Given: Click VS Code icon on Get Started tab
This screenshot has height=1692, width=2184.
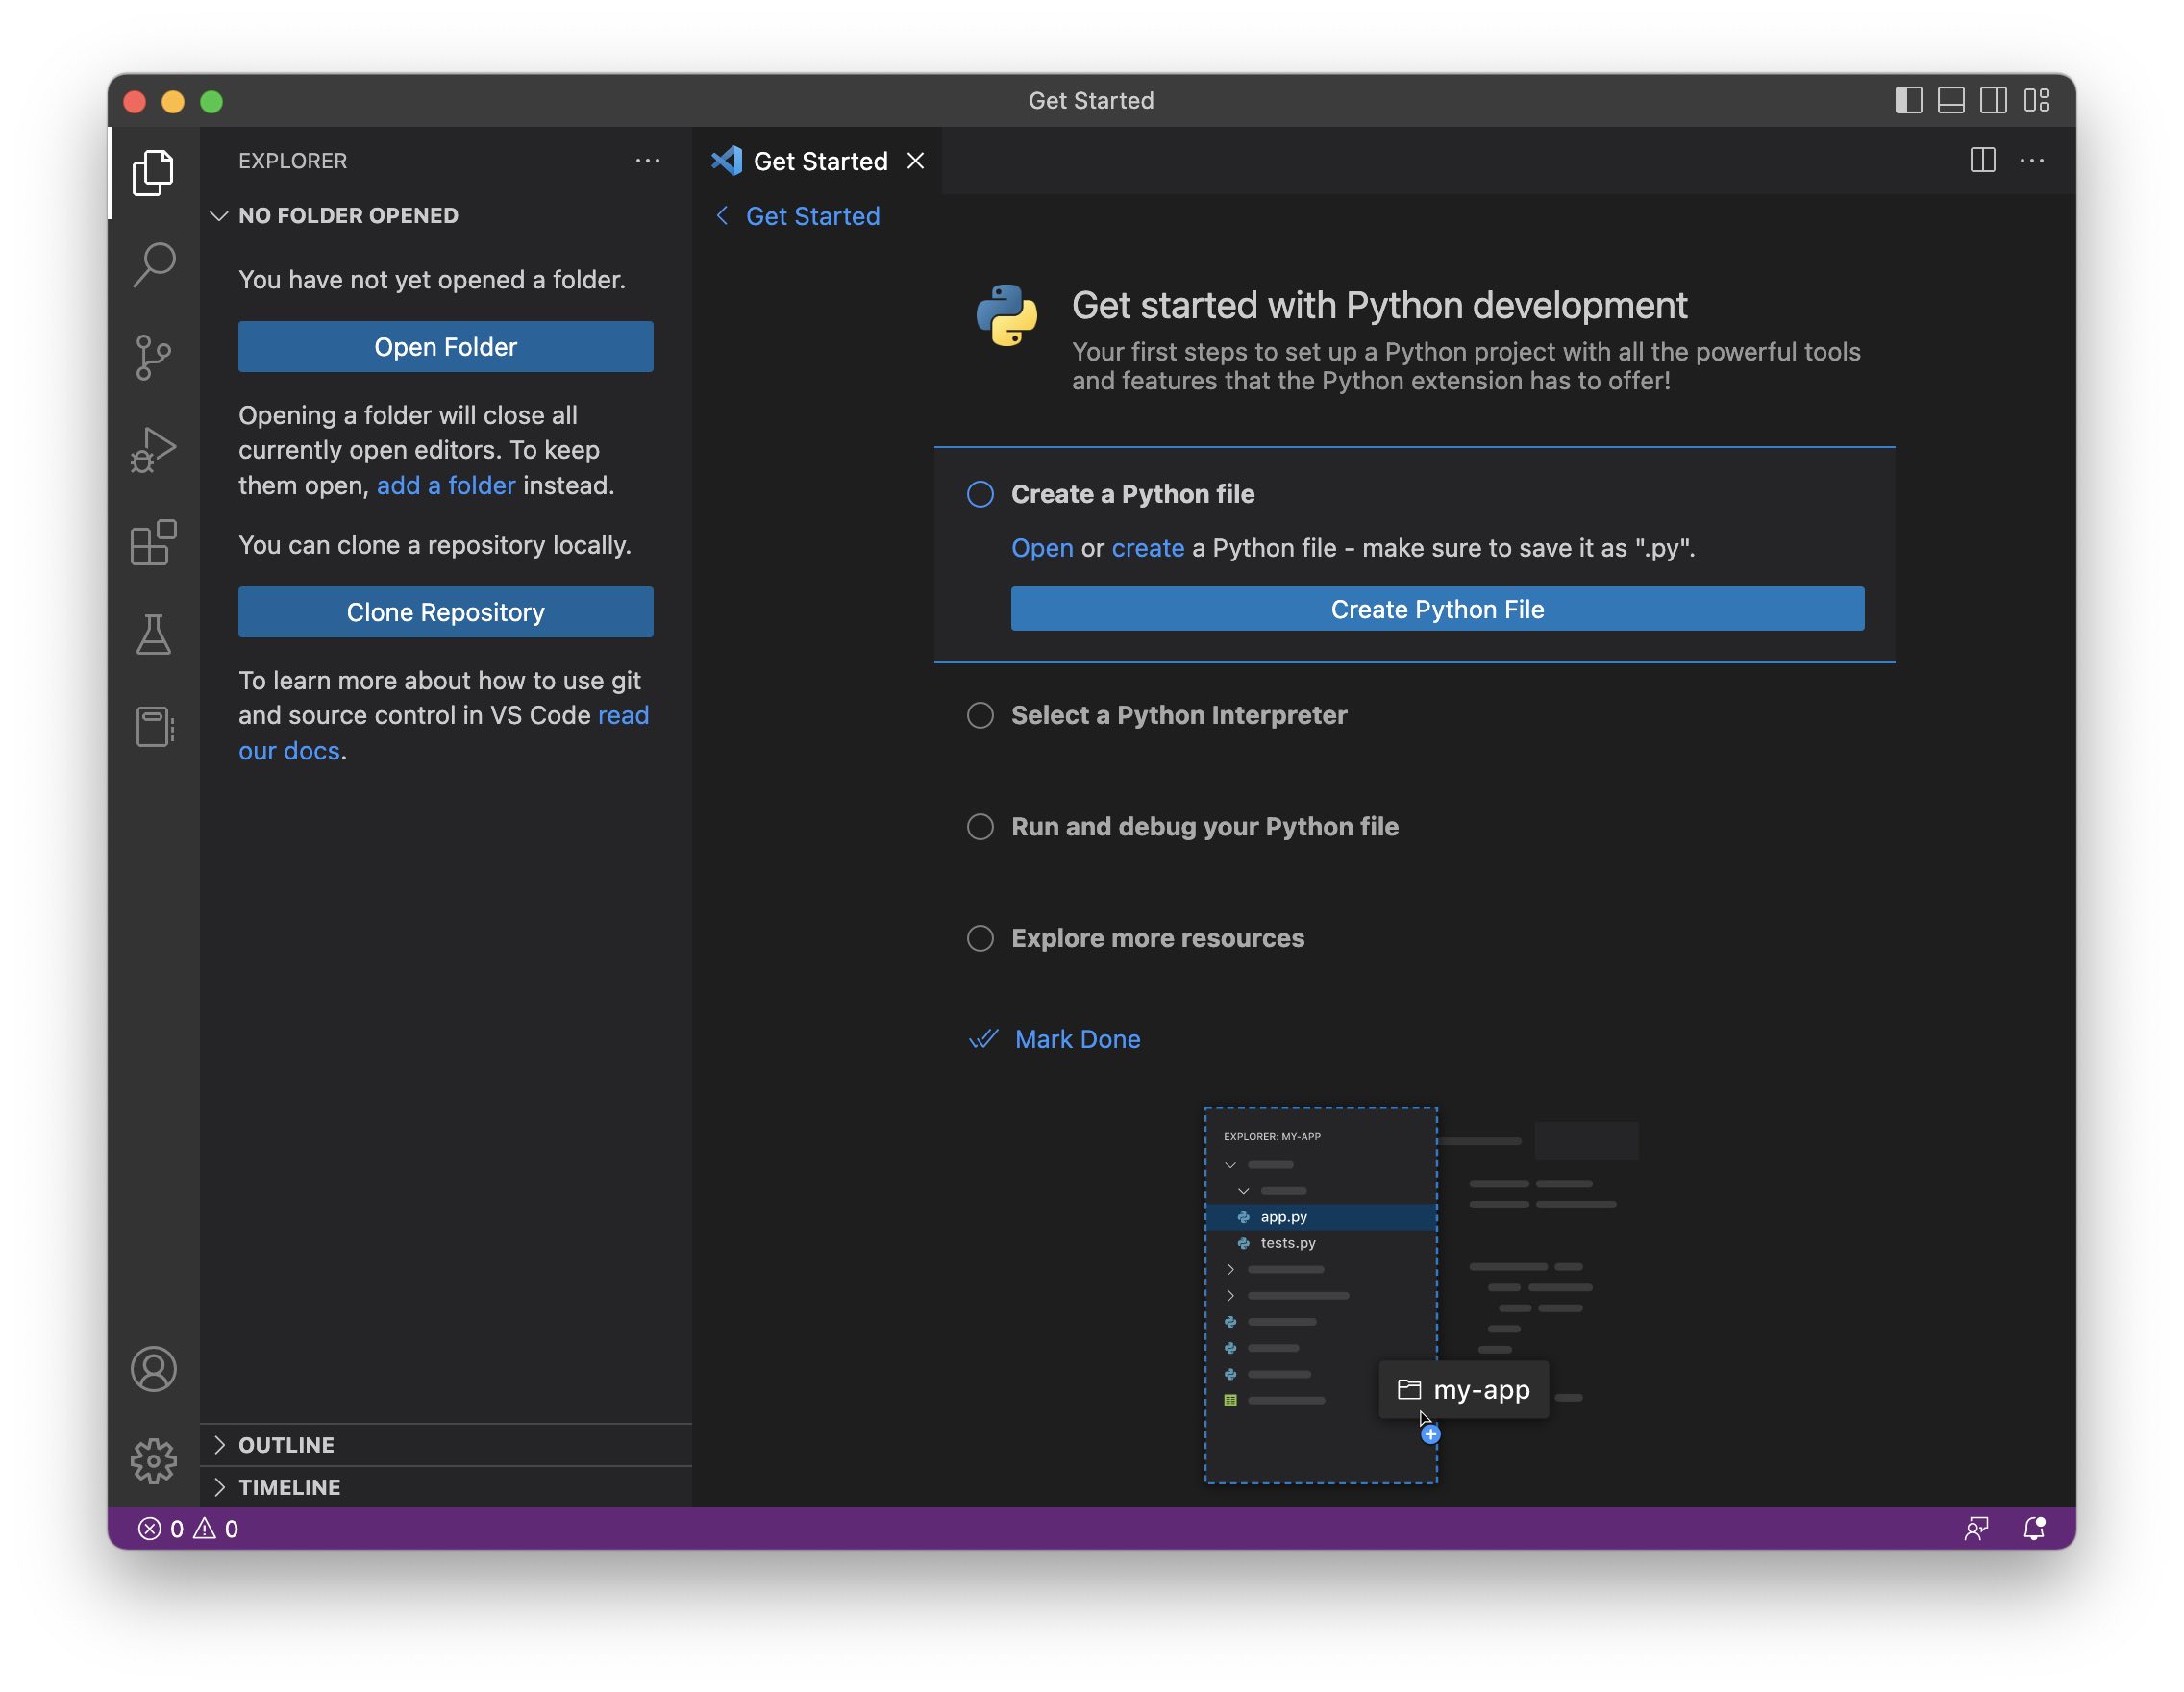Looking at the screenshot, I should click(x=726, y=160).
